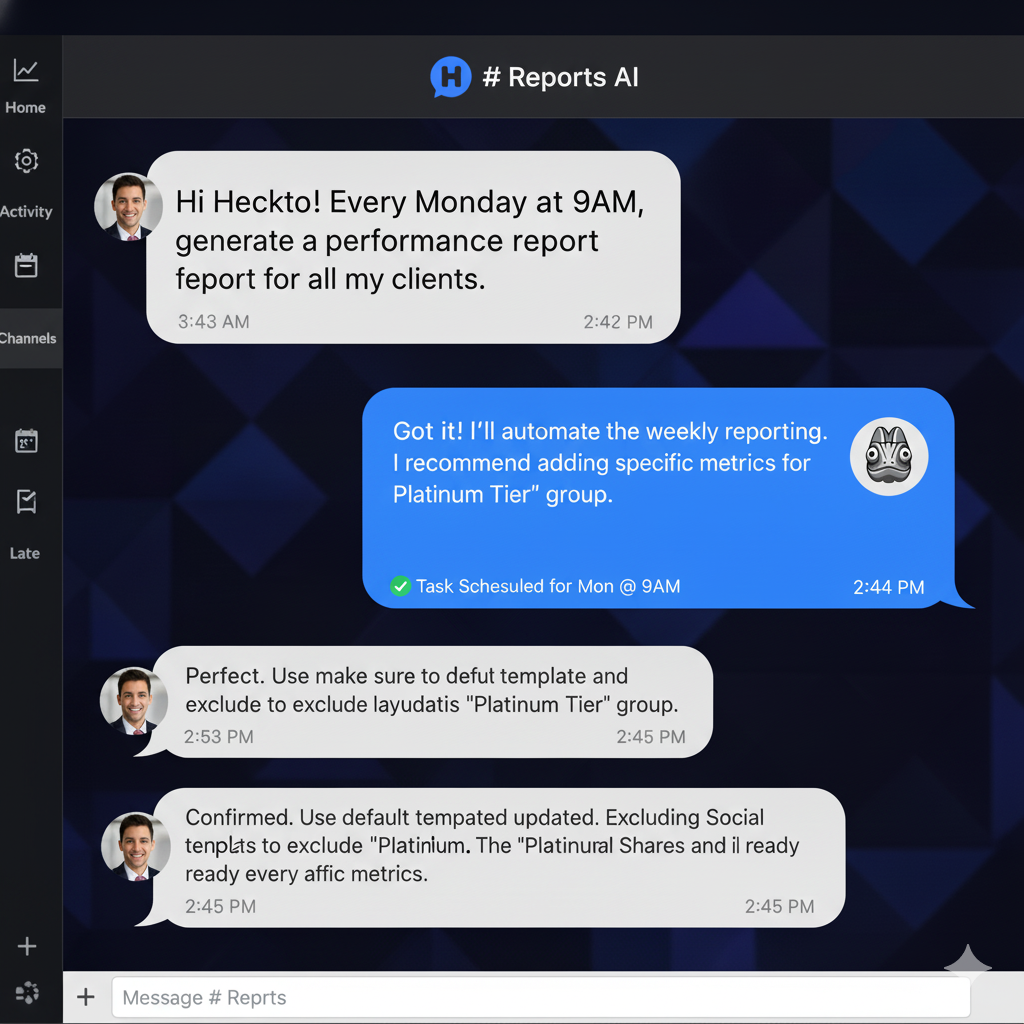Click the green Task Scheduled checkmark
The width and height of the screenshot is (1024, 1024).
(400, 586)
